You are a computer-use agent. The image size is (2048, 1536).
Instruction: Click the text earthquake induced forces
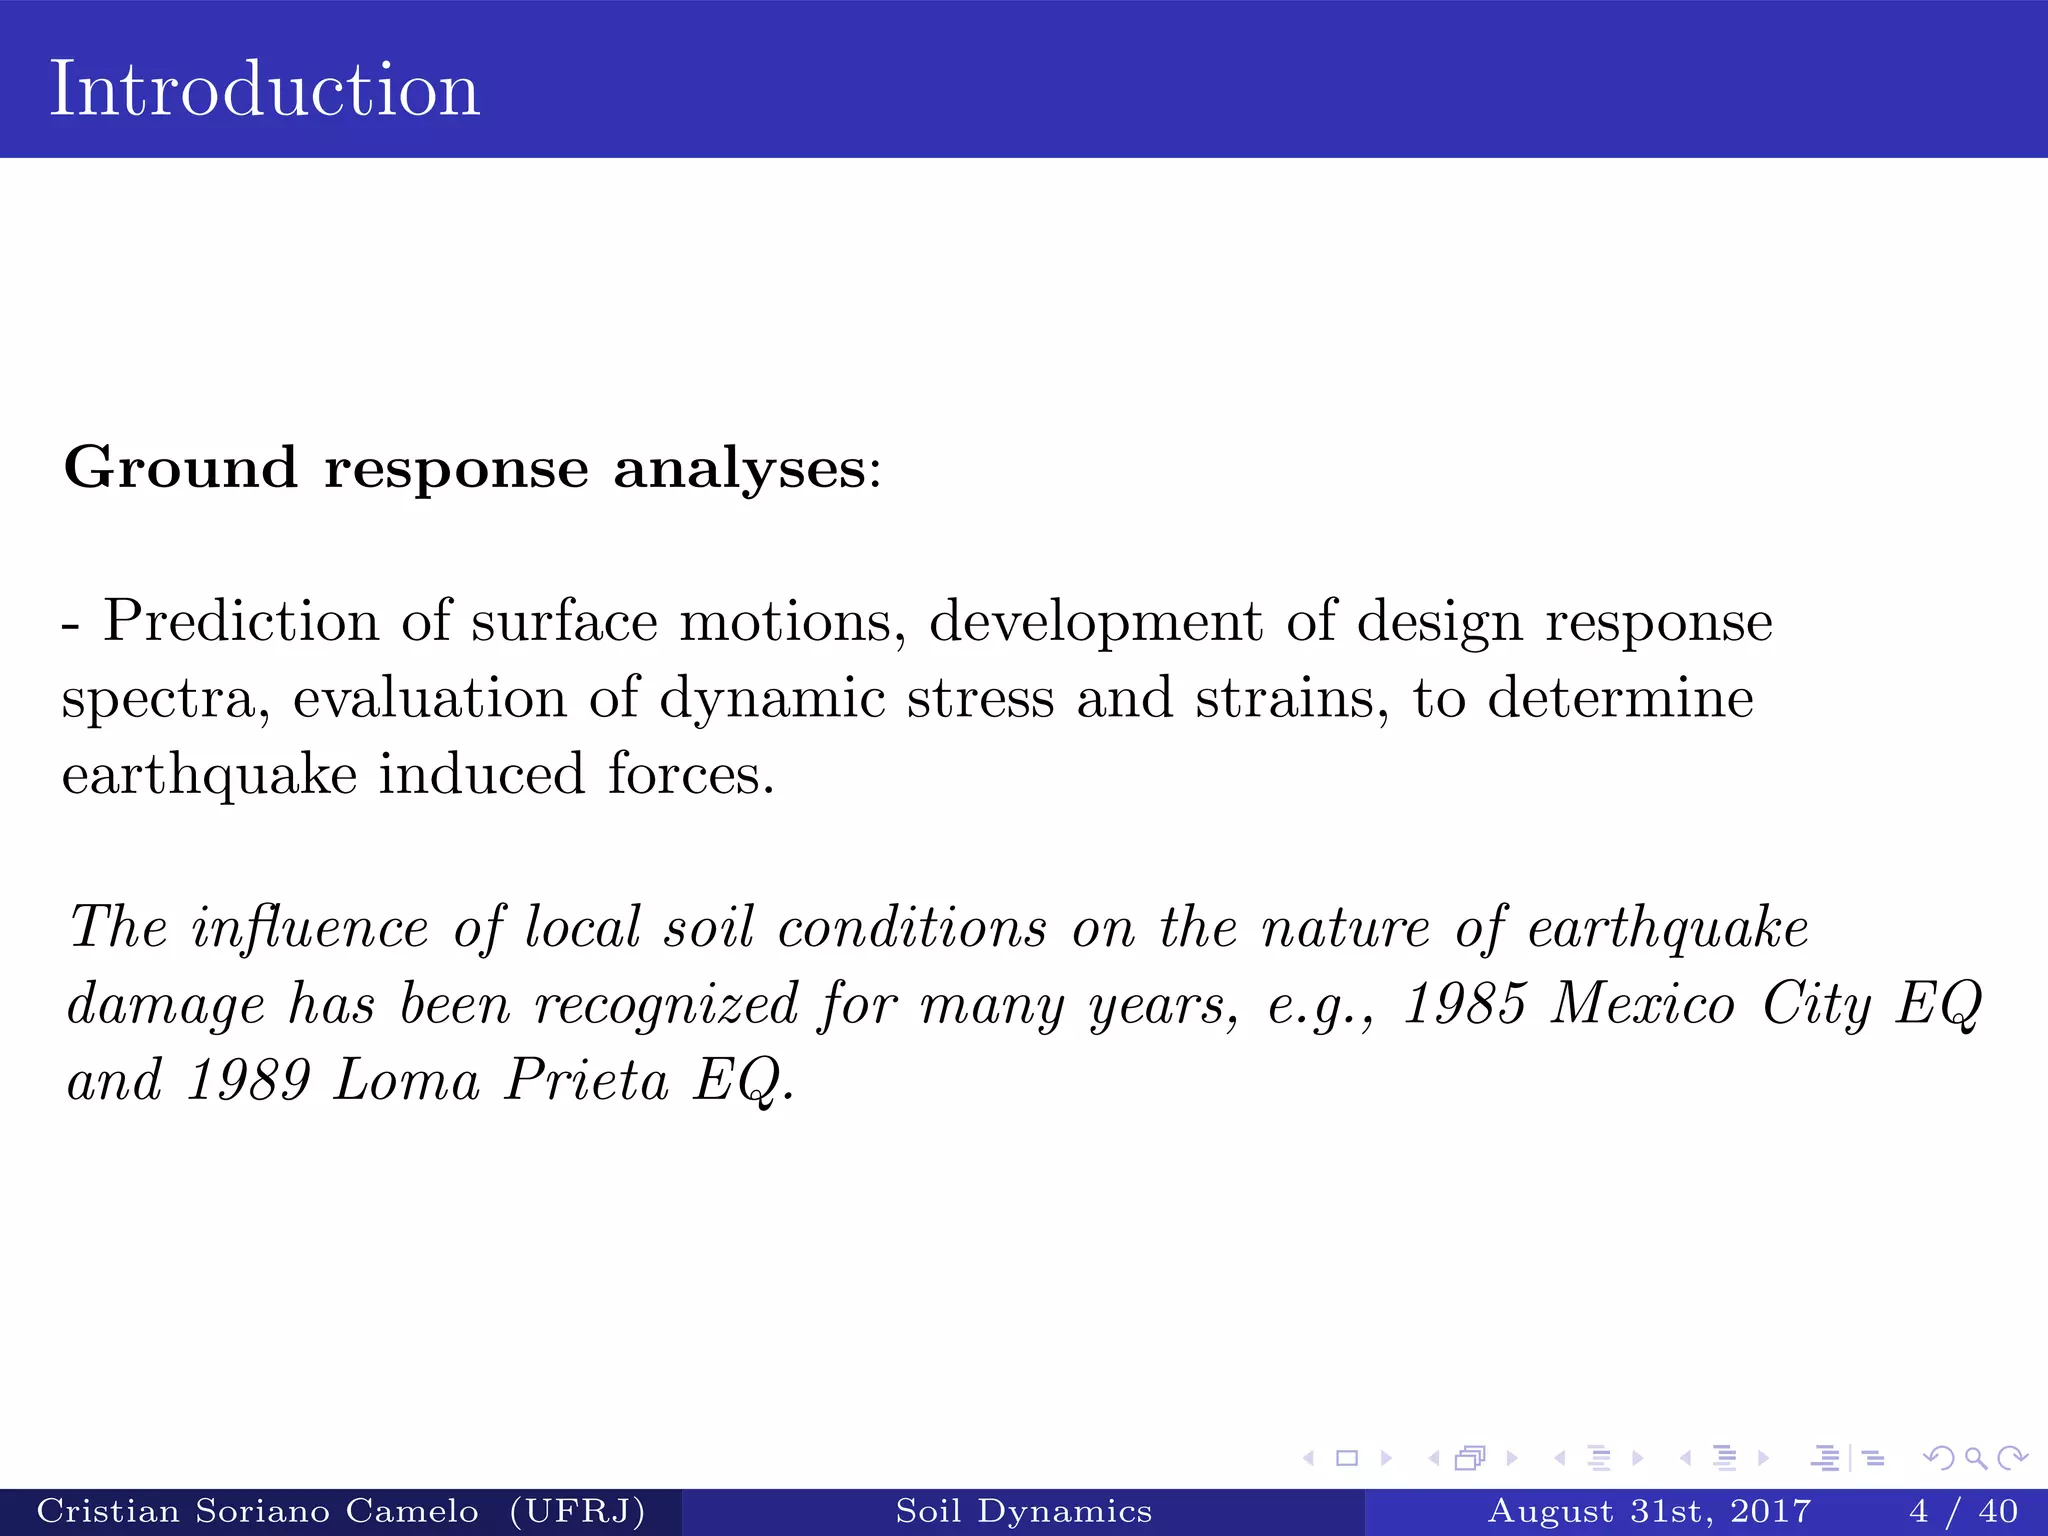coord(418,774)
